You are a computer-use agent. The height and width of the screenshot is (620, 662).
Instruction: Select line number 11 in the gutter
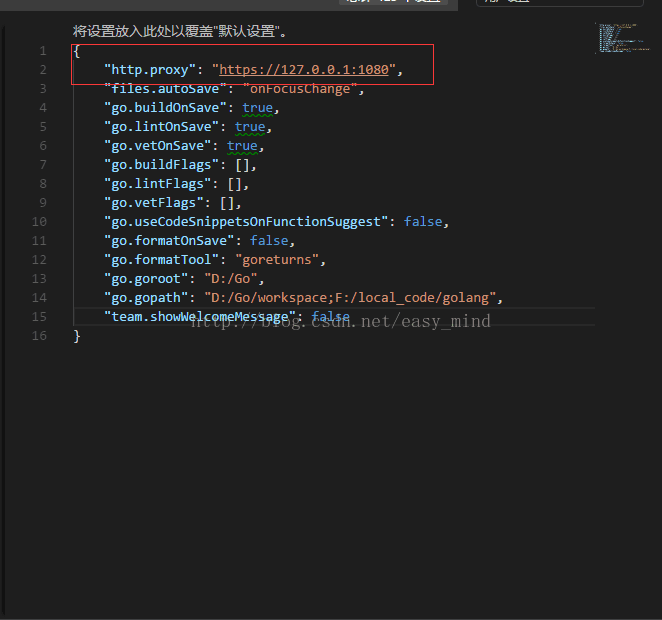coord(39,241)
